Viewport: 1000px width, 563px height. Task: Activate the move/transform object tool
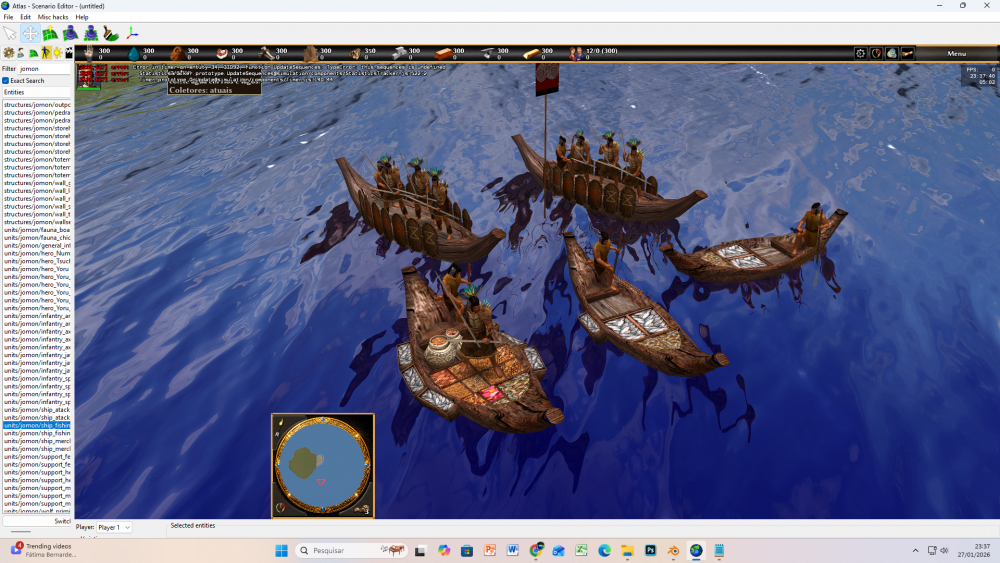(30, 34)
